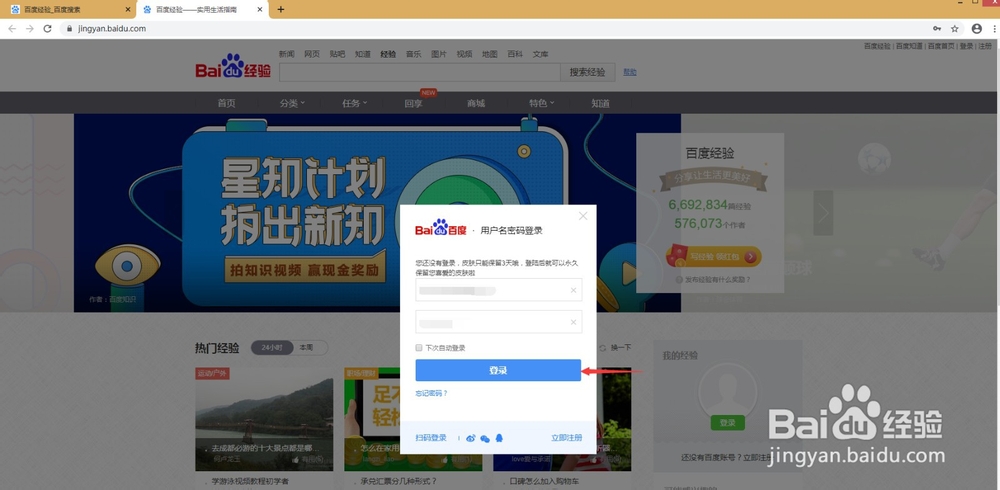Open the top-right 百度首页 link
Screen dimensions: 1000x490
941,46
